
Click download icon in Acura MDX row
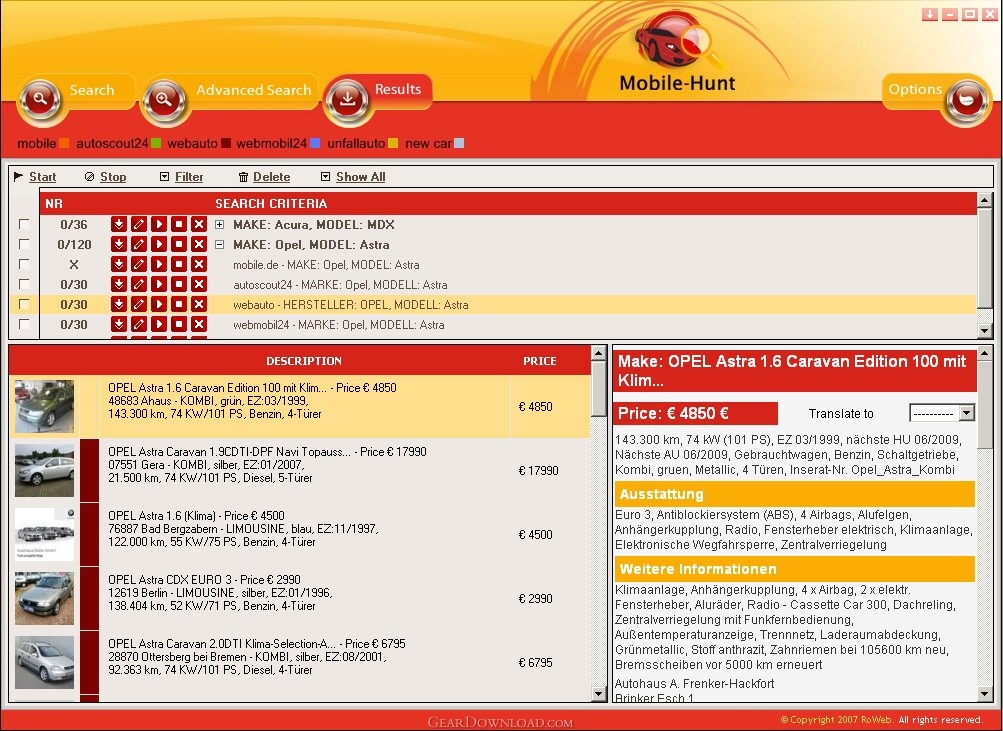click(x=118, y=224)
